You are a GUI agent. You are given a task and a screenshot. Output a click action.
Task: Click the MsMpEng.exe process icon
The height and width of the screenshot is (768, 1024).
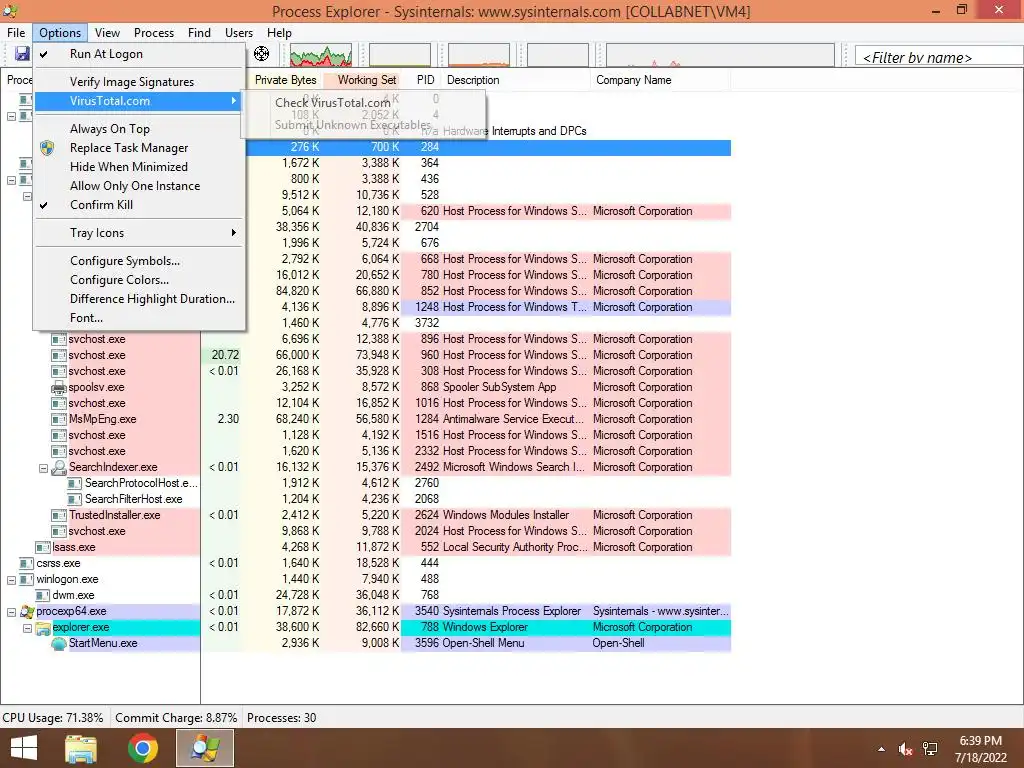point(59,419)
